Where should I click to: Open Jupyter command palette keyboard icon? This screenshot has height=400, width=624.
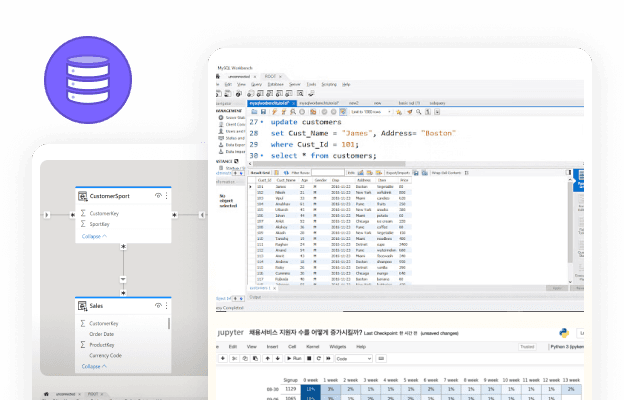click(x=381, y=359)
